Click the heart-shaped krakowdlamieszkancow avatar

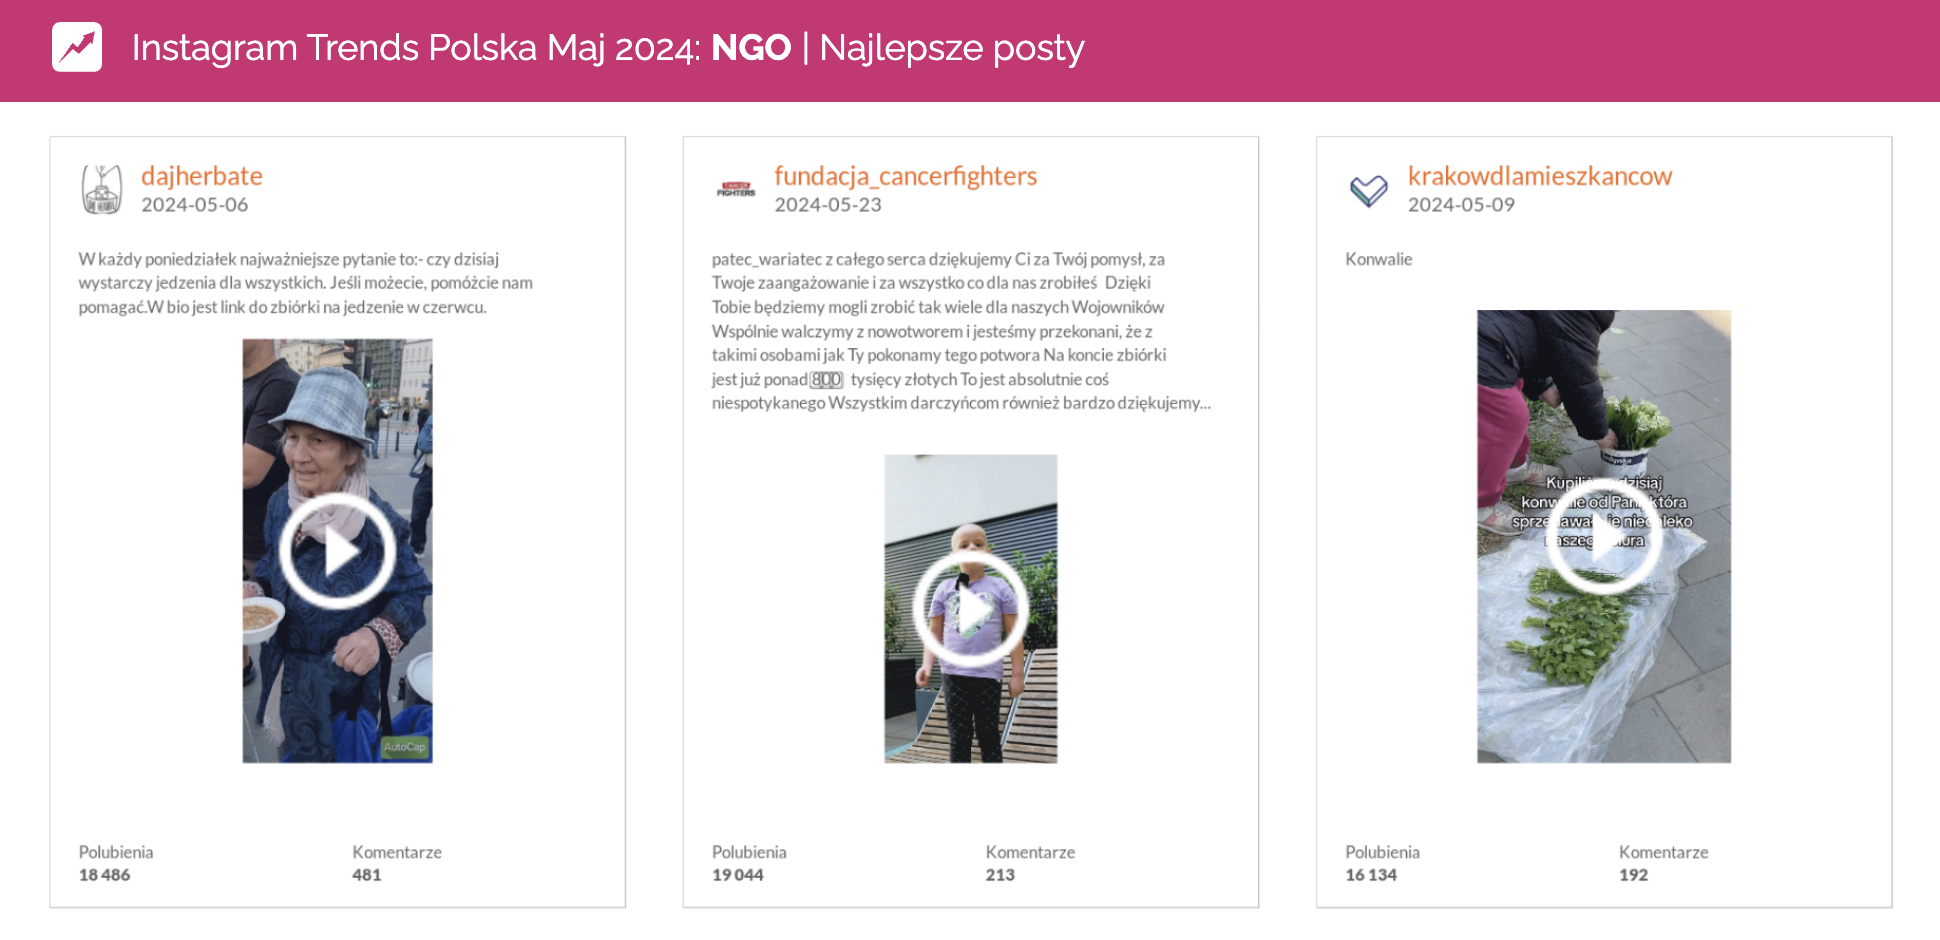1368,189
